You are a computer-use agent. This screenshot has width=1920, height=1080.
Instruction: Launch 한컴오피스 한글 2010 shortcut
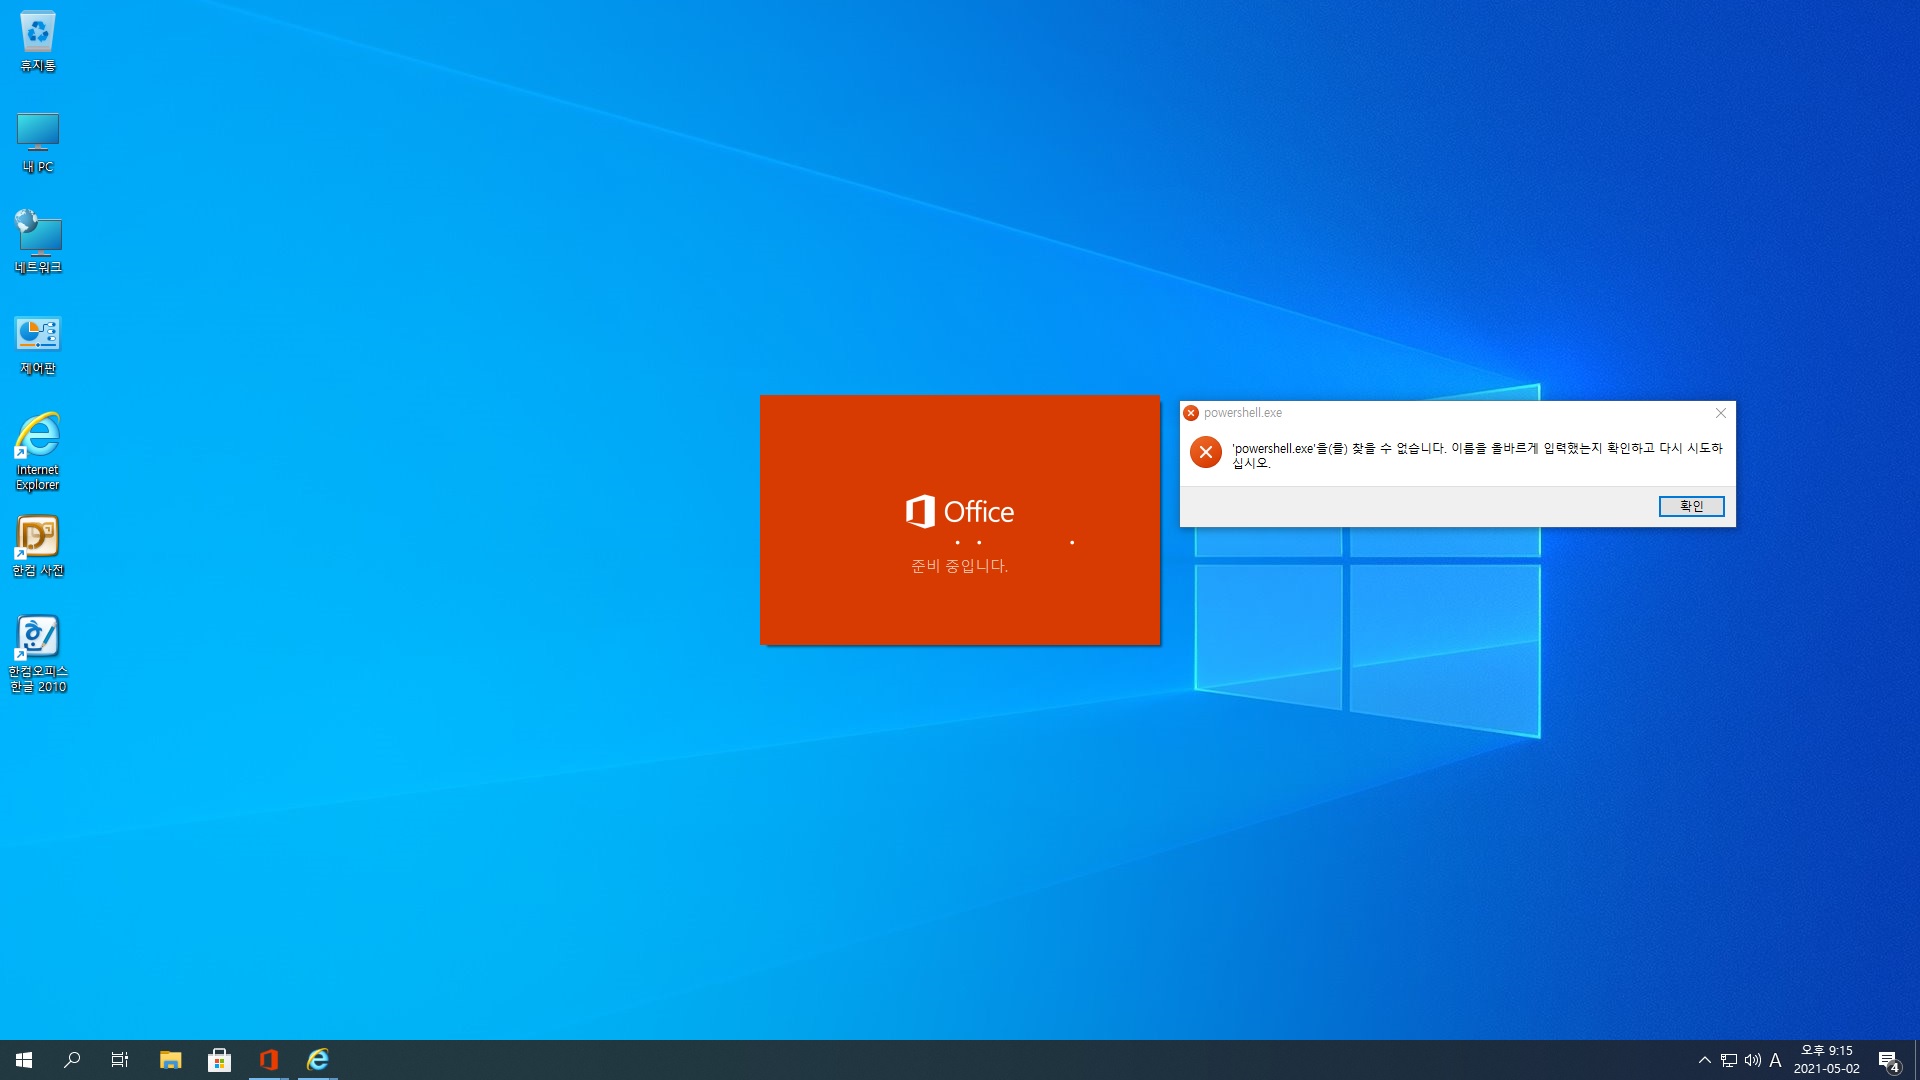[x=38, y=655]
